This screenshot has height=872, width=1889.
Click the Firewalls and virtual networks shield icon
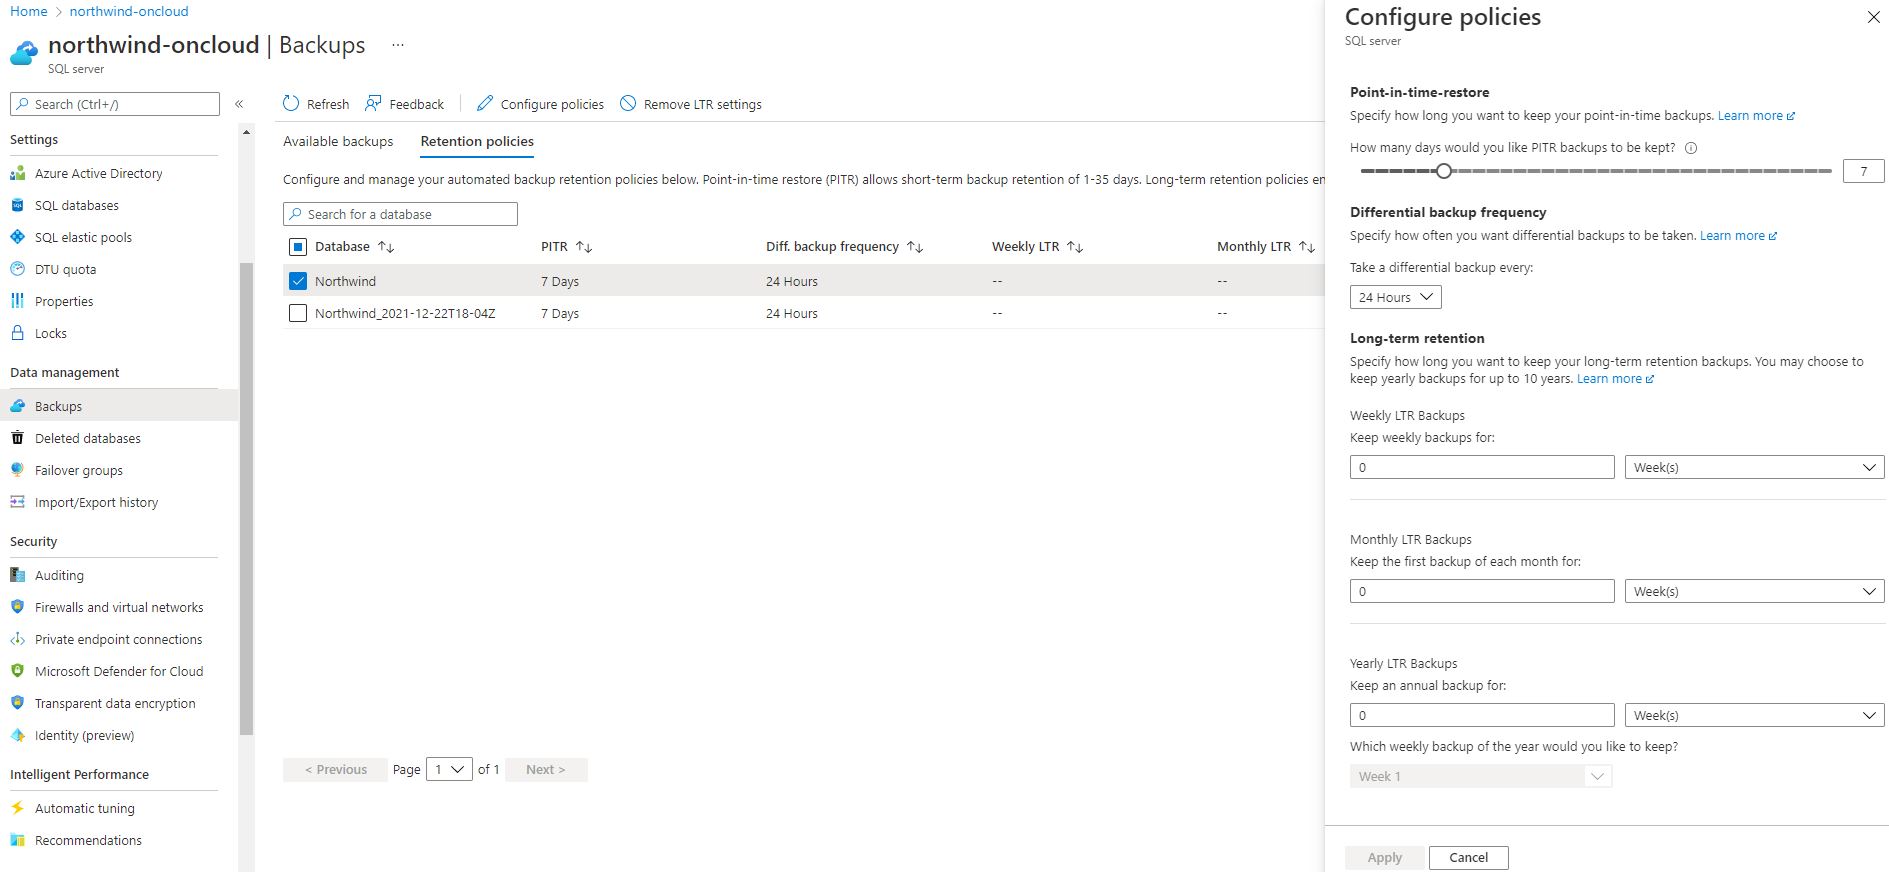17,607
